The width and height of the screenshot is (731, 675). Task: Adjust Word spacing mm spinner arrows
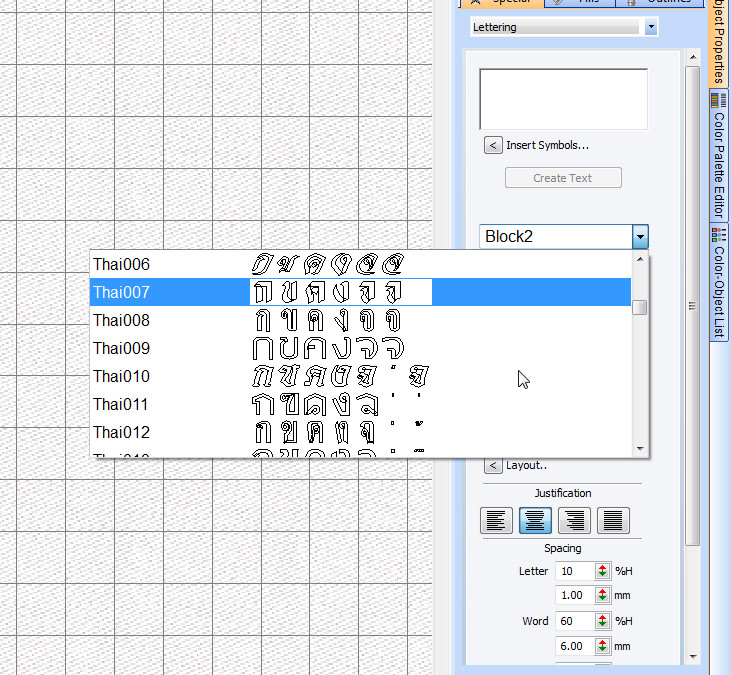[x=603, y=646]
